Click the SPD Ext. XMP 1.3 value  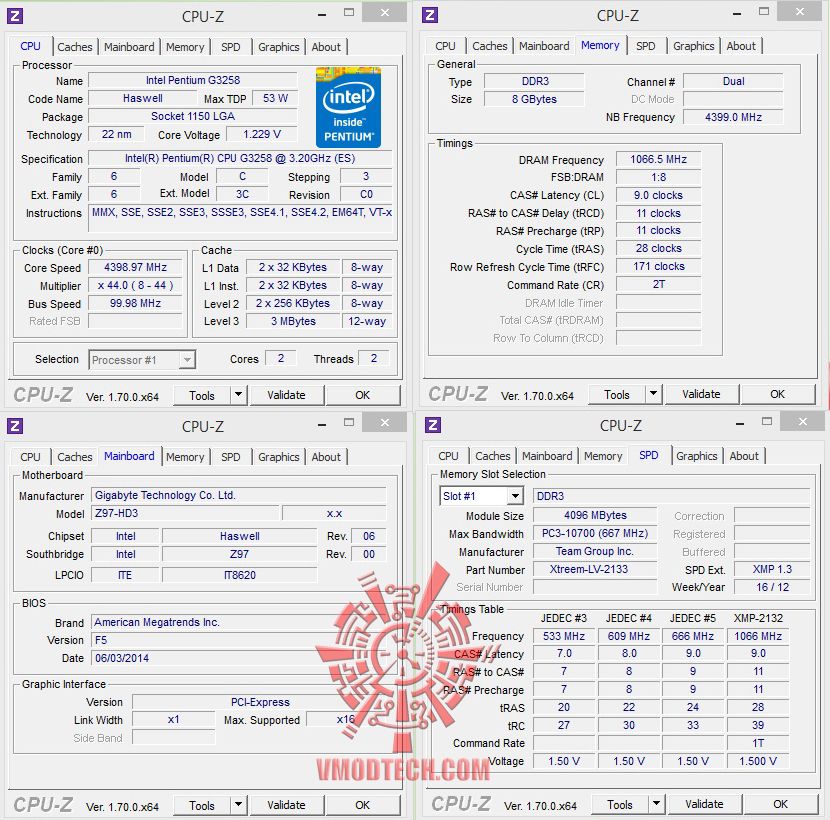click(x=772, y=569)
